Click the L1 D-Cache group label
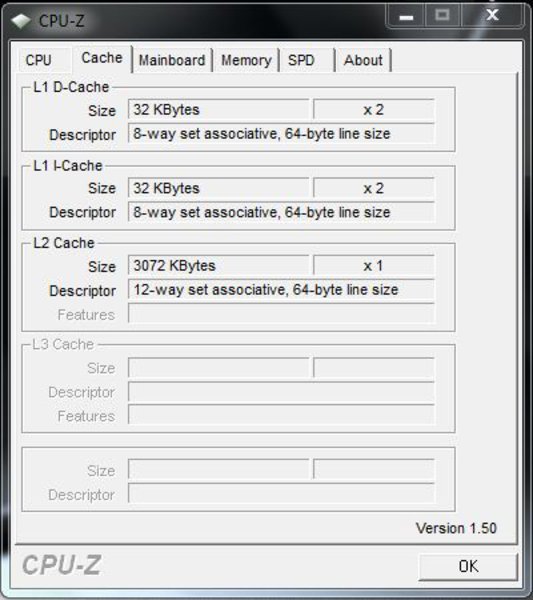The width and height of the screenshot is (533, 600). 71,87
